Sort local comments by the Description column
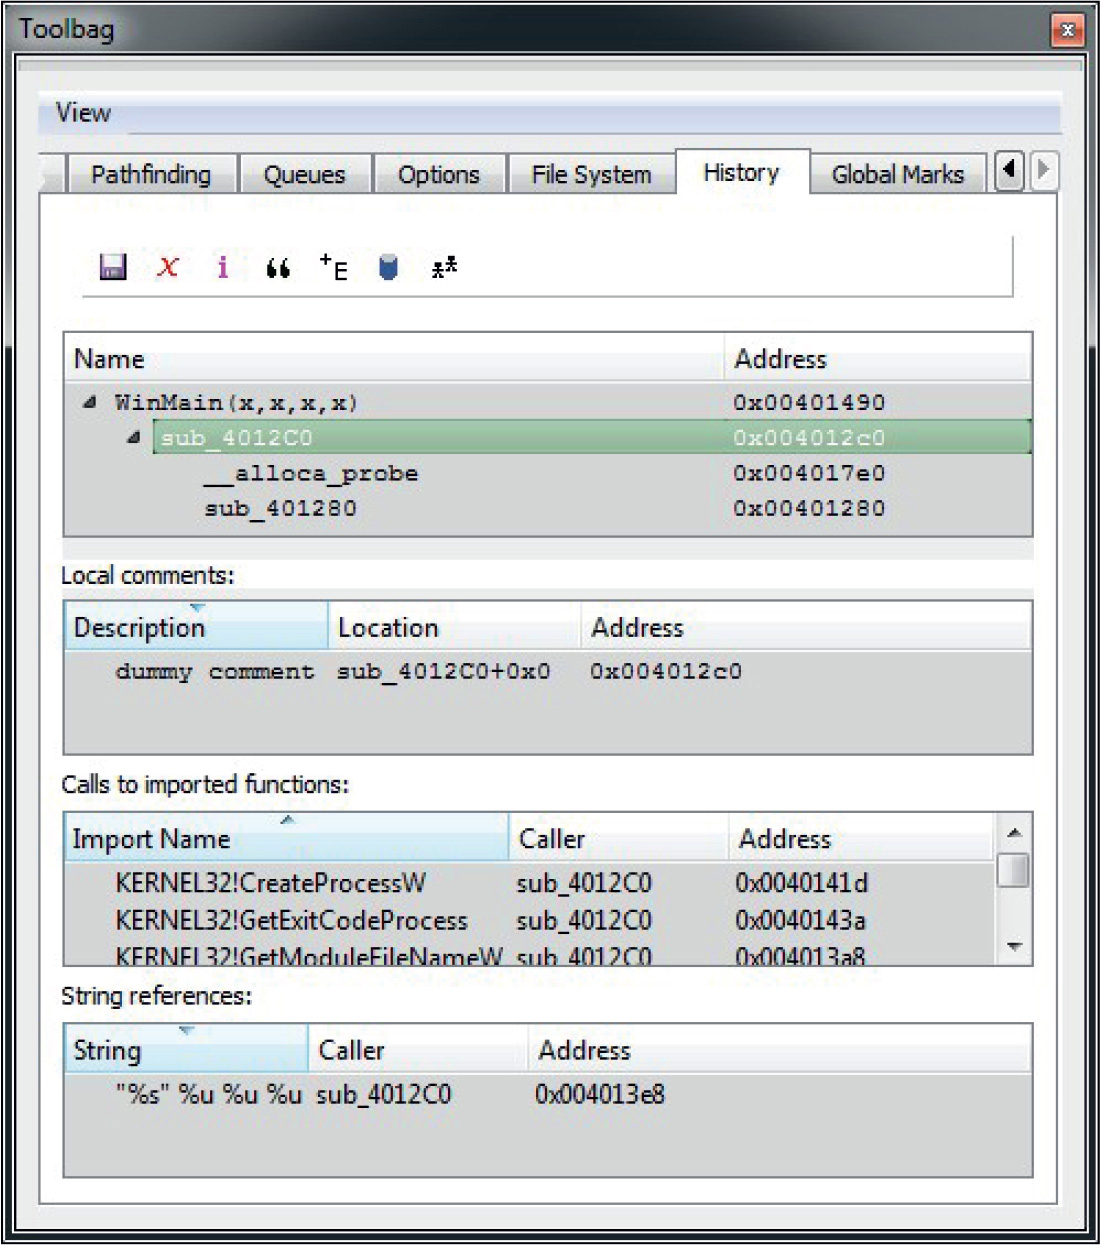This screenshot has height=1245, width=1100. 196,627
